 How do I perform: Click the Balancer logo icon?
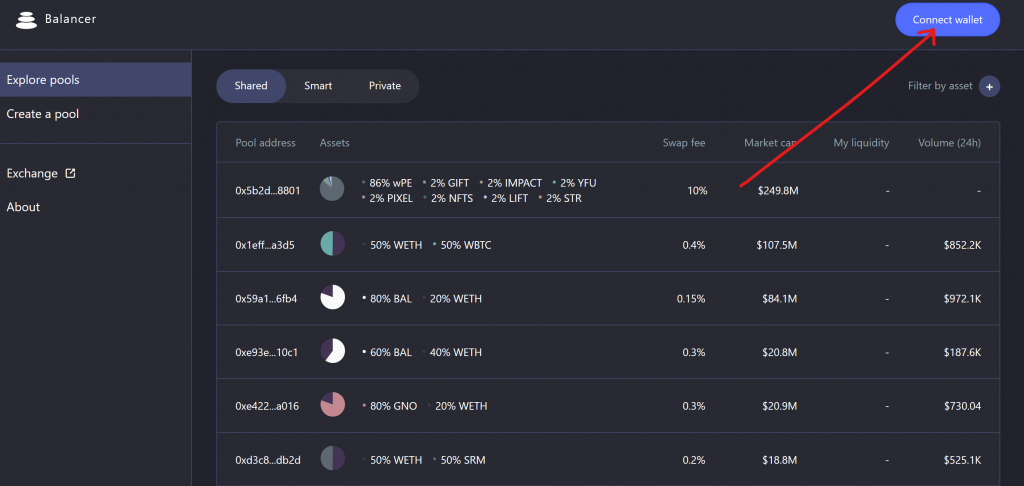(27, 20)
